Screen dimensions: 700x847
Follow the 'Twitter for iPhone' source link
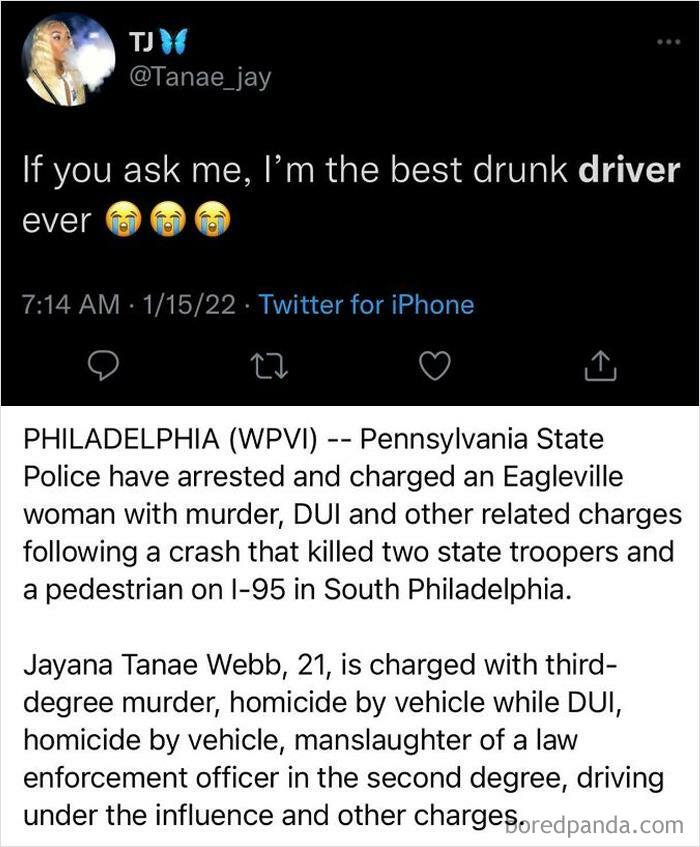click(x=367, y=304)
